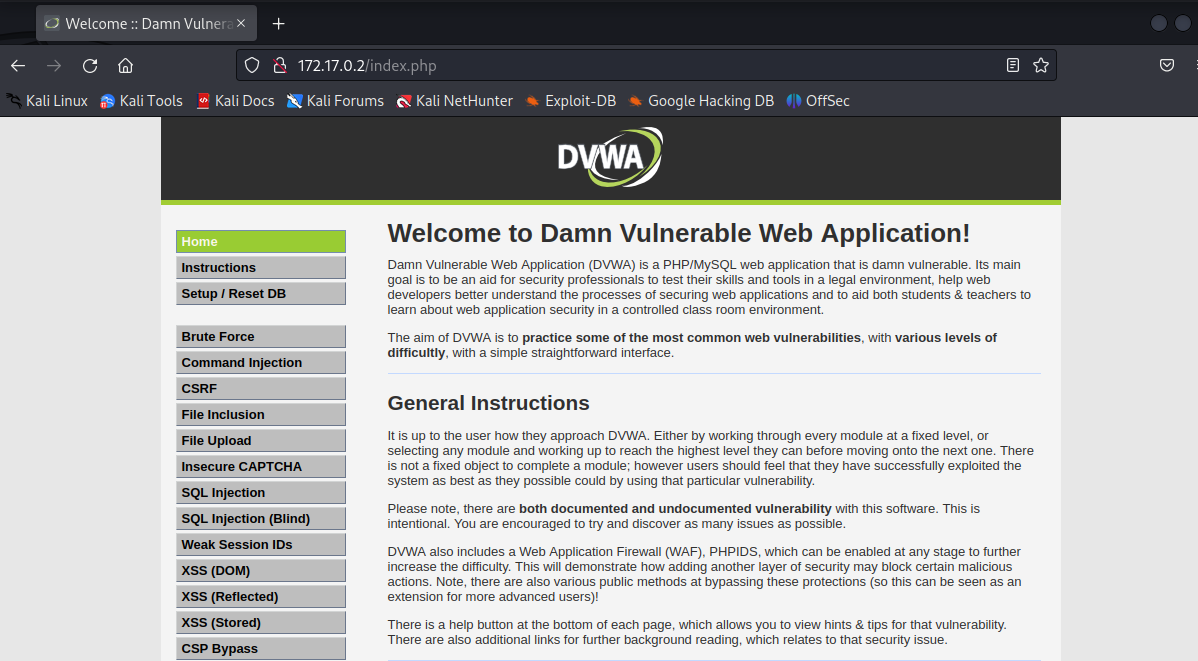Toggle reader view icon in address bar
Screen dimensions: 1198x661
point(1013,66)
